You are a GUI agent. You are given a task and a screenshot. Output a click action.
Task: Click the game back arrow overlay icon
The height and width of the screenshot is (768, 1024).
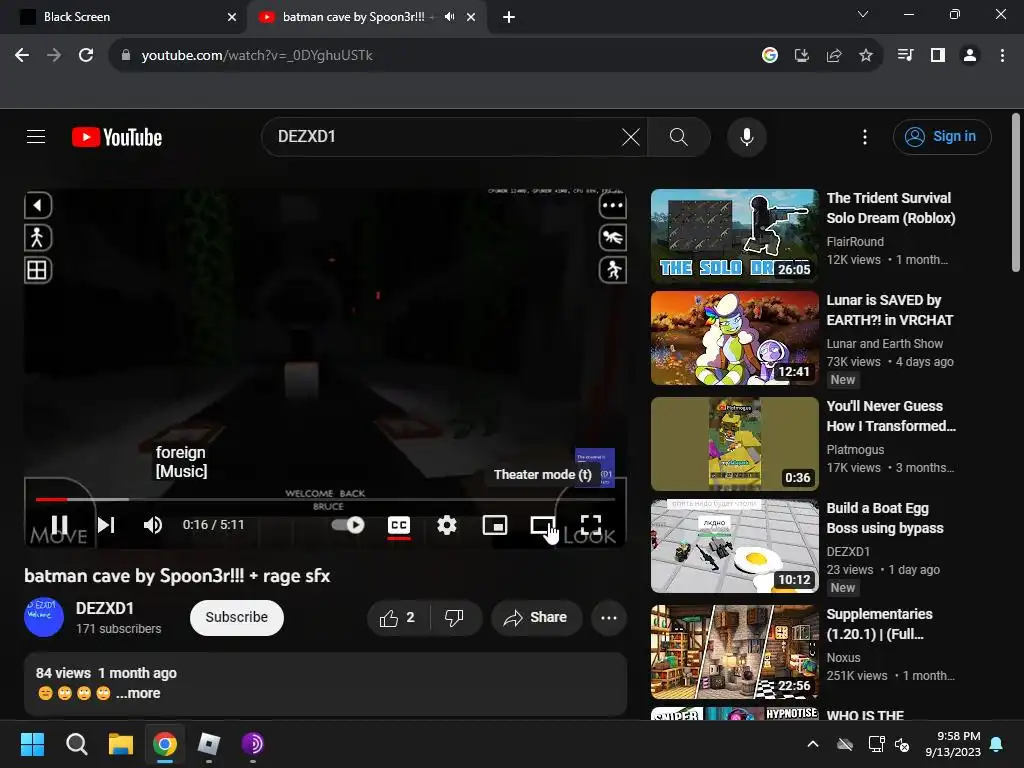38,206
